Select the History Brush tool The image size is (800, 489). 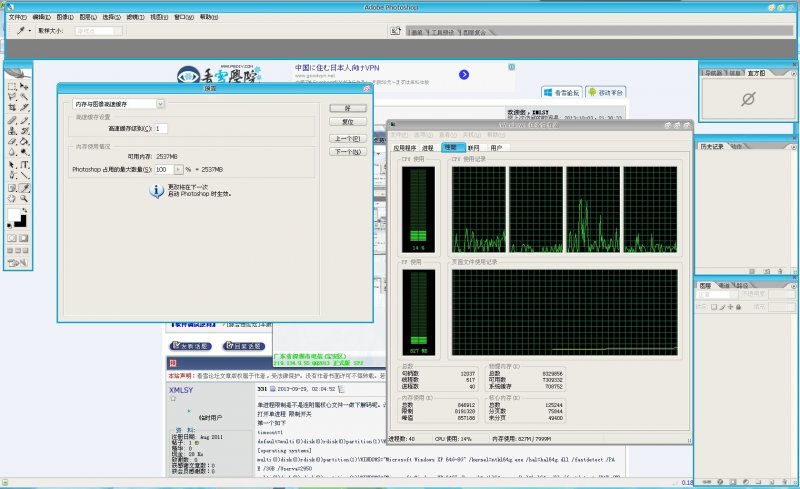click(24, 131)
